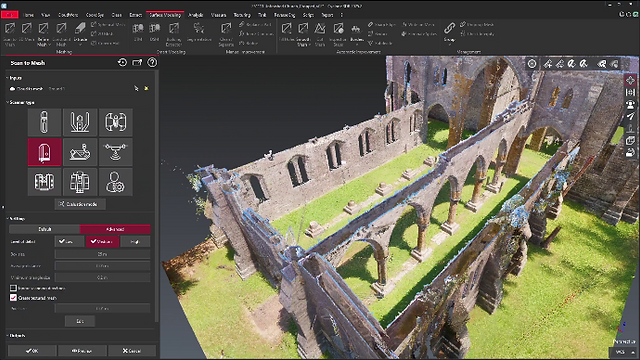Click the Preview button
The image size is (640, 360).
pyautogui.click(x=82, y=351)
